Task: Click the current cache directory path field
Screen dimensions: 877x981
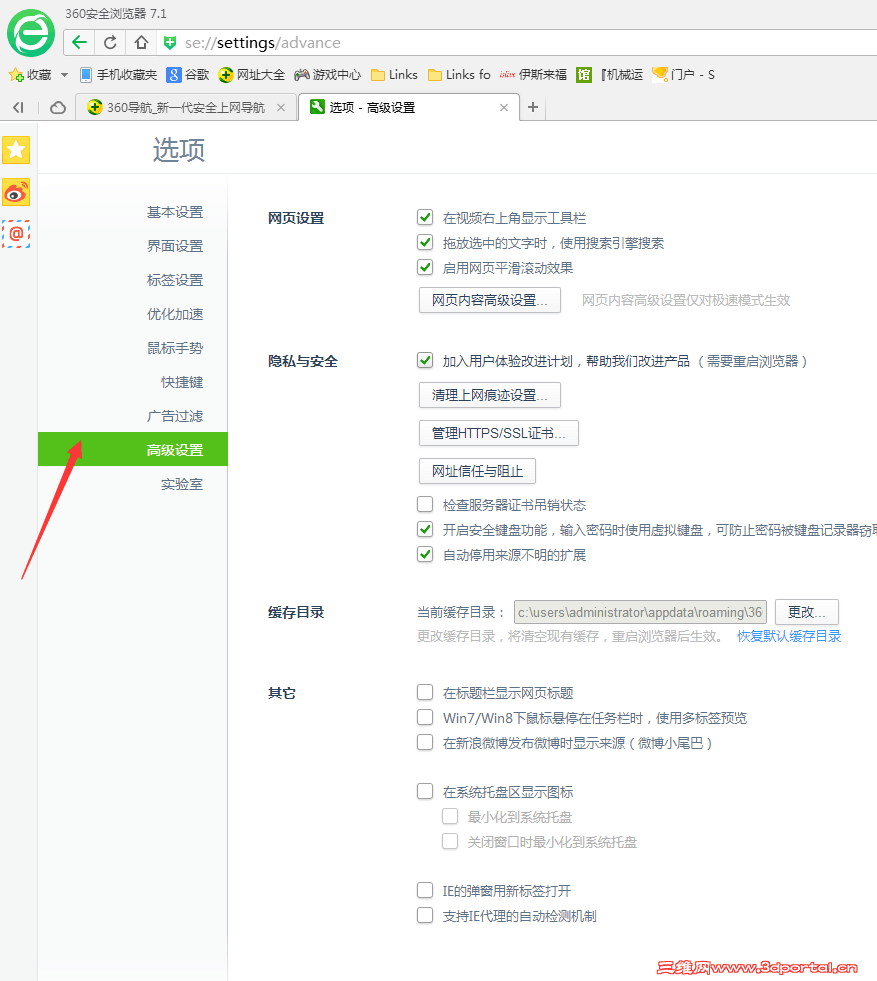Action: [641, 612]
